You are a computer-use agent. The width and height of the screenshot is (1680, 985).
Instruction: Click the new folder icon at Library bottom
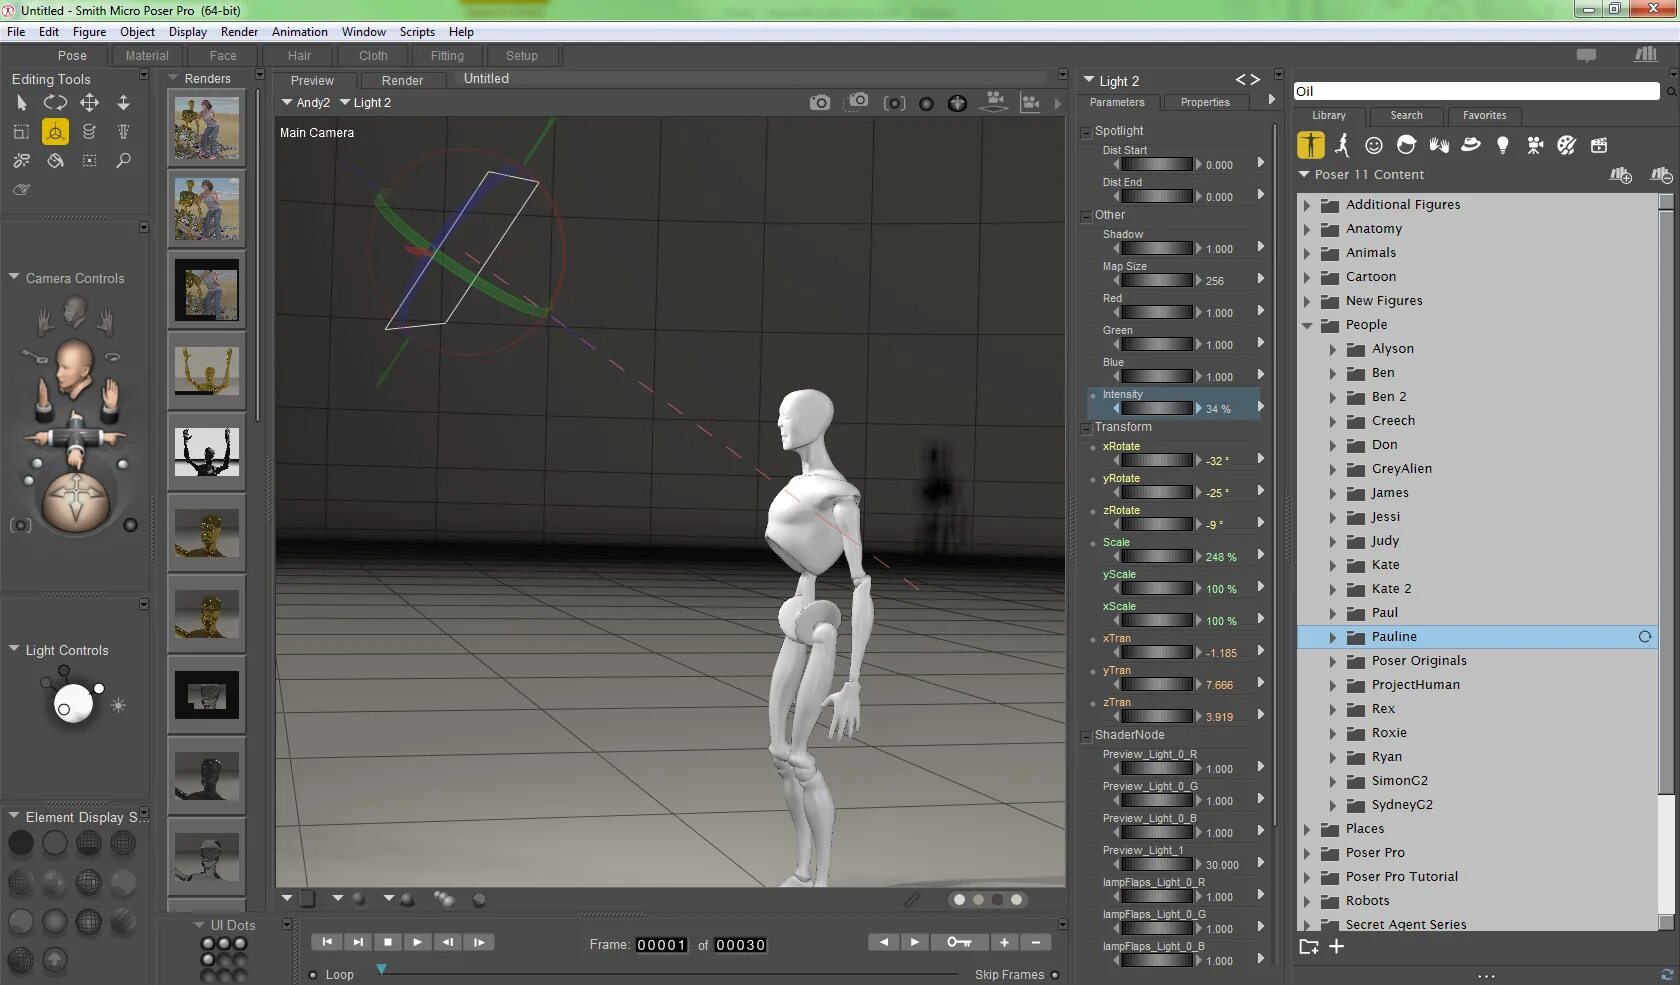1308,947
